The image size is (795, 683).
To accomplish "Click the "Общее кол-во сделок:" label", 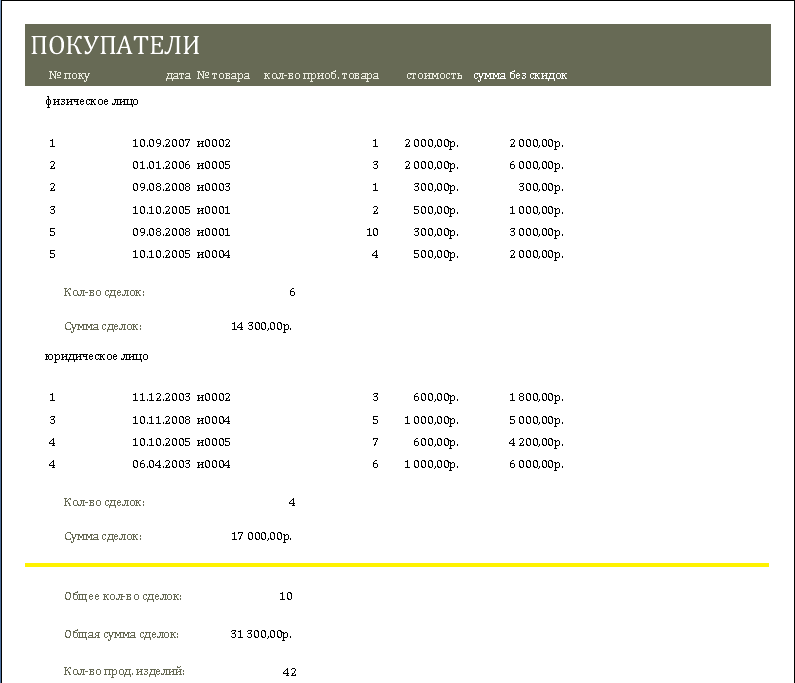I will 123,597.
